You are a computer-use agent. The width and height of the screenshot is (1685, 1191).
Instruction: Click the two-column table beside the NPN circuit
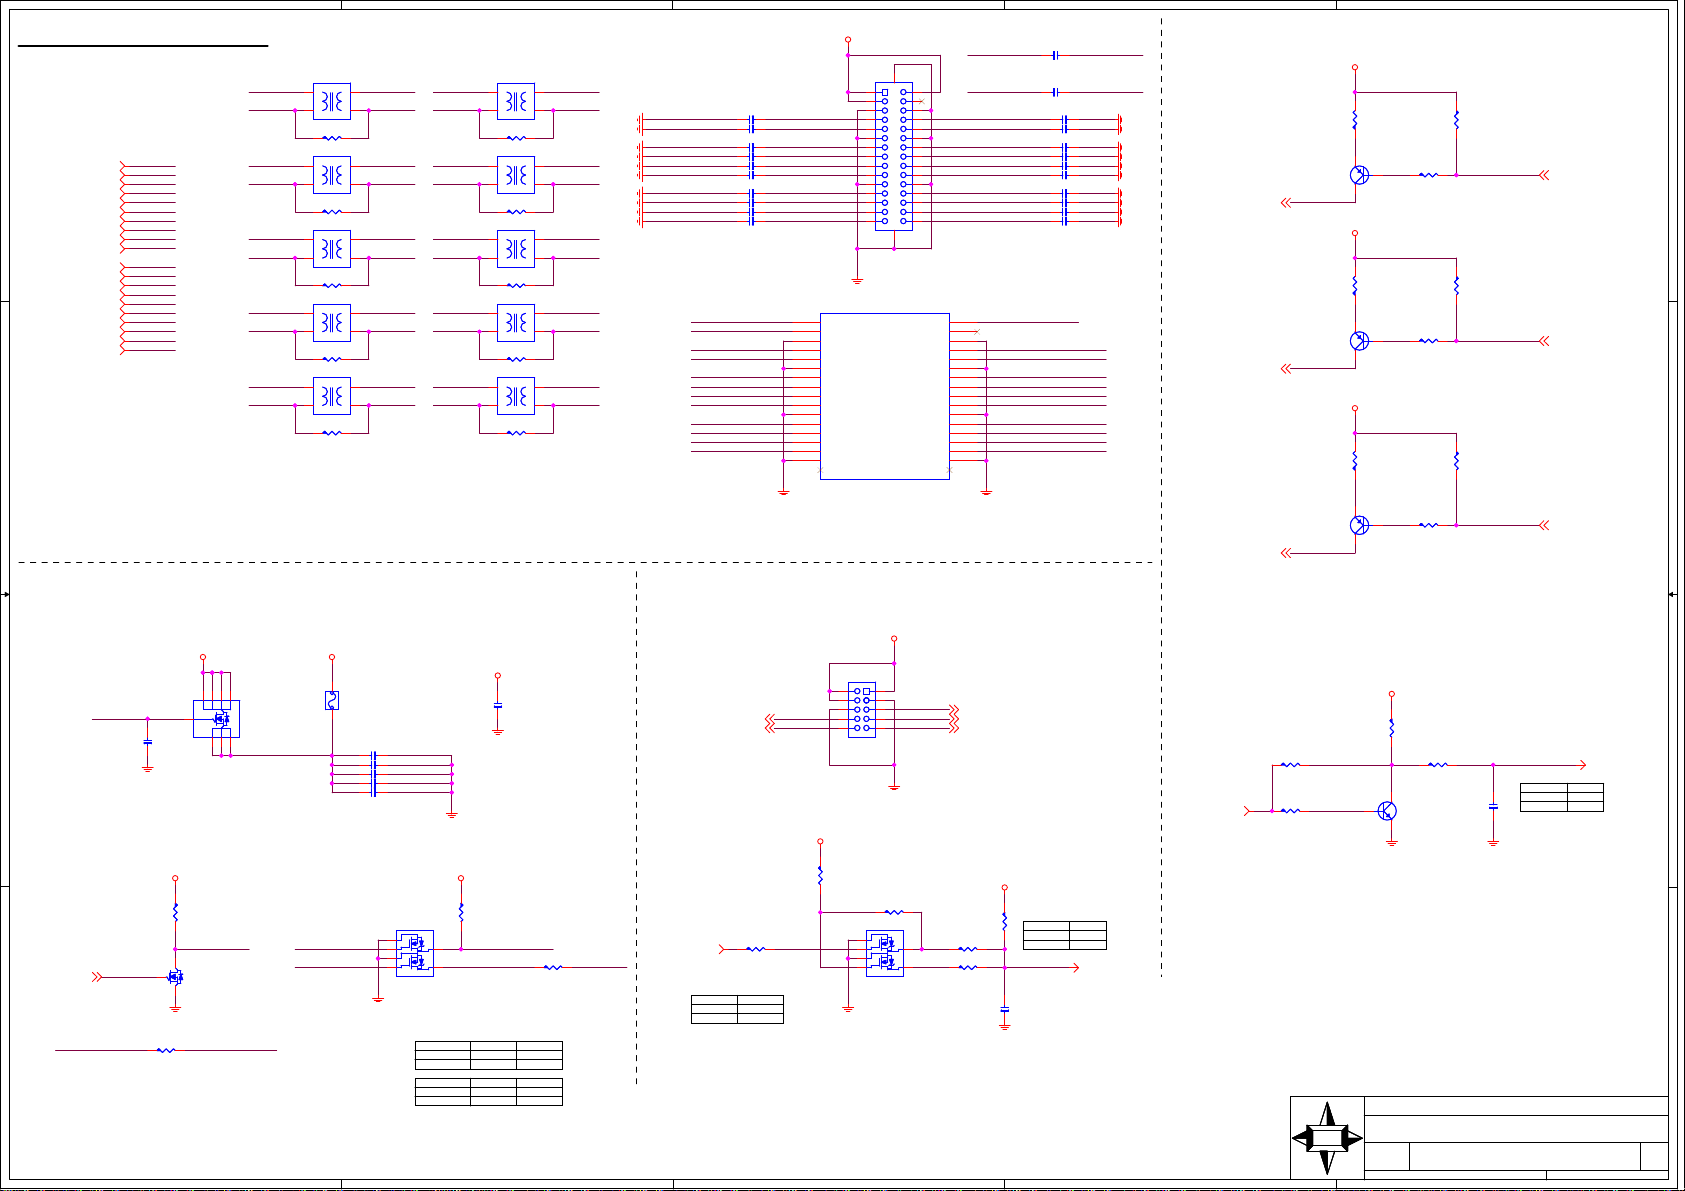click(x=1562, y=797)
